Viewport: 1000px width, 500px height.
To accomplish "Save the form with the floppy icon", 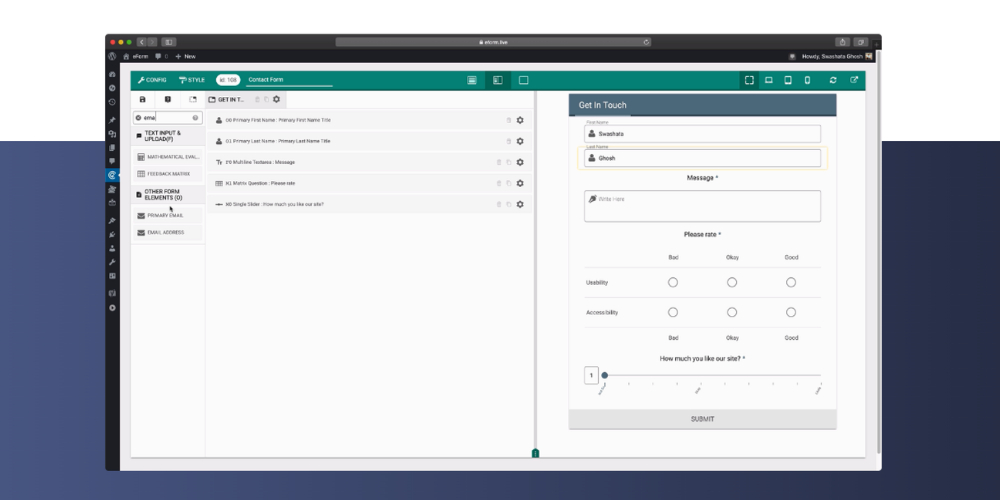I will pos(142,99).
